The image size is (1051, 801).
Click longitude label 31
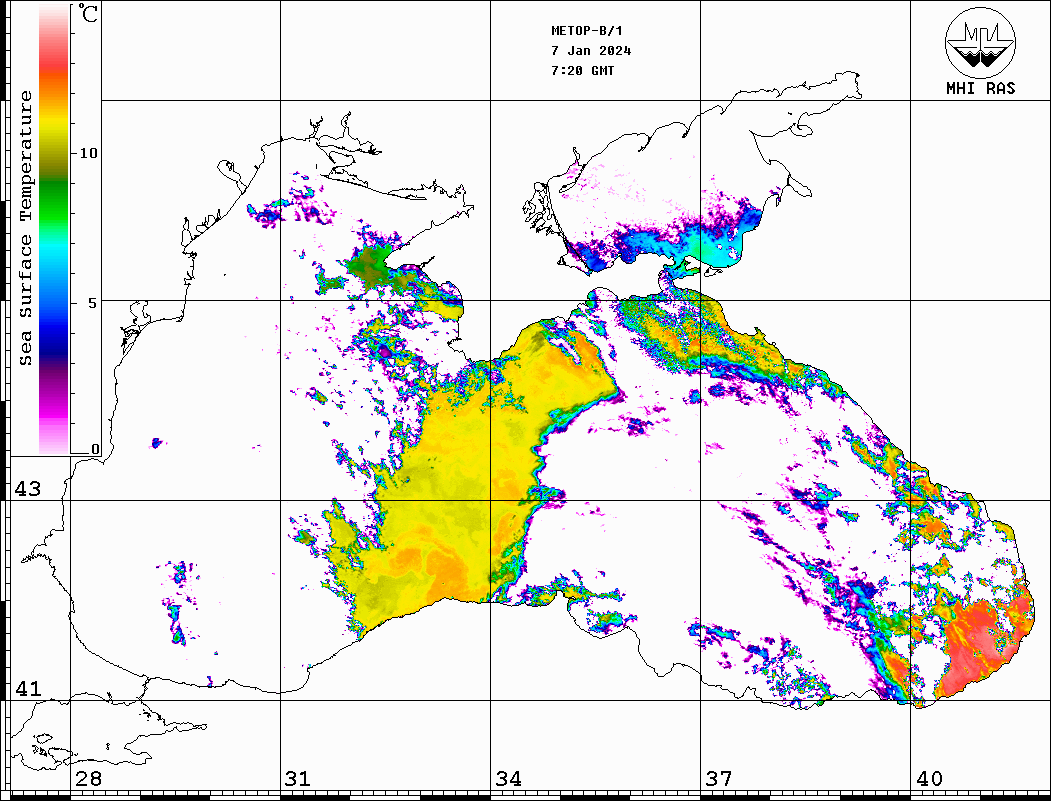(x=298, y=778)
